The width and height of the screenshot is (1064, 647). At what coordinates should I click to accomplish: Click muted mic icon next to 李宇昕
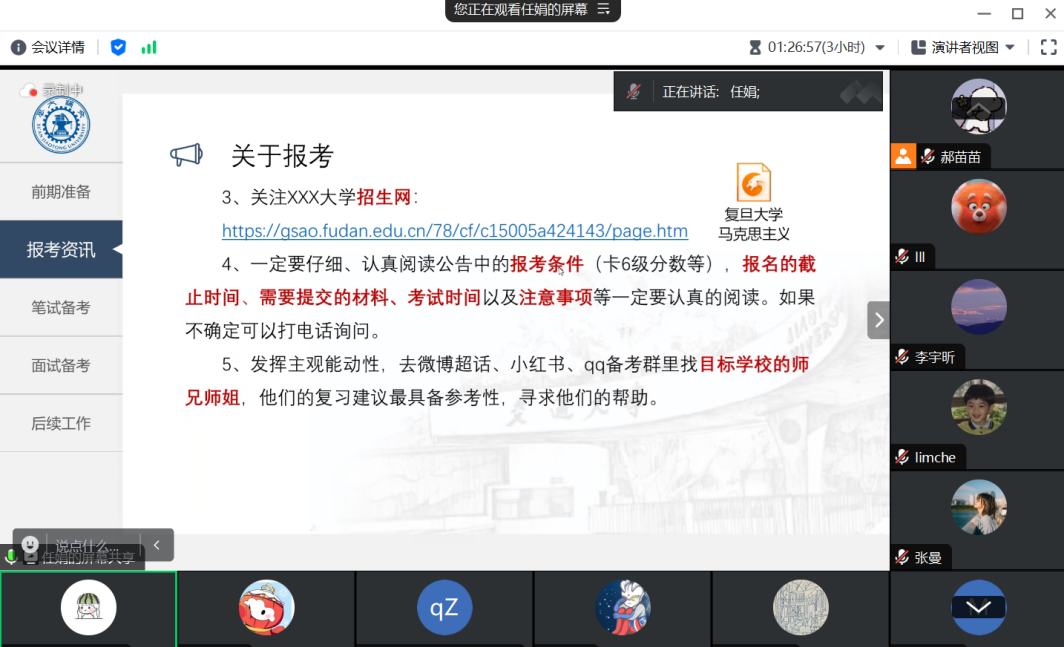pyautogui.click(x=903, y=357)
